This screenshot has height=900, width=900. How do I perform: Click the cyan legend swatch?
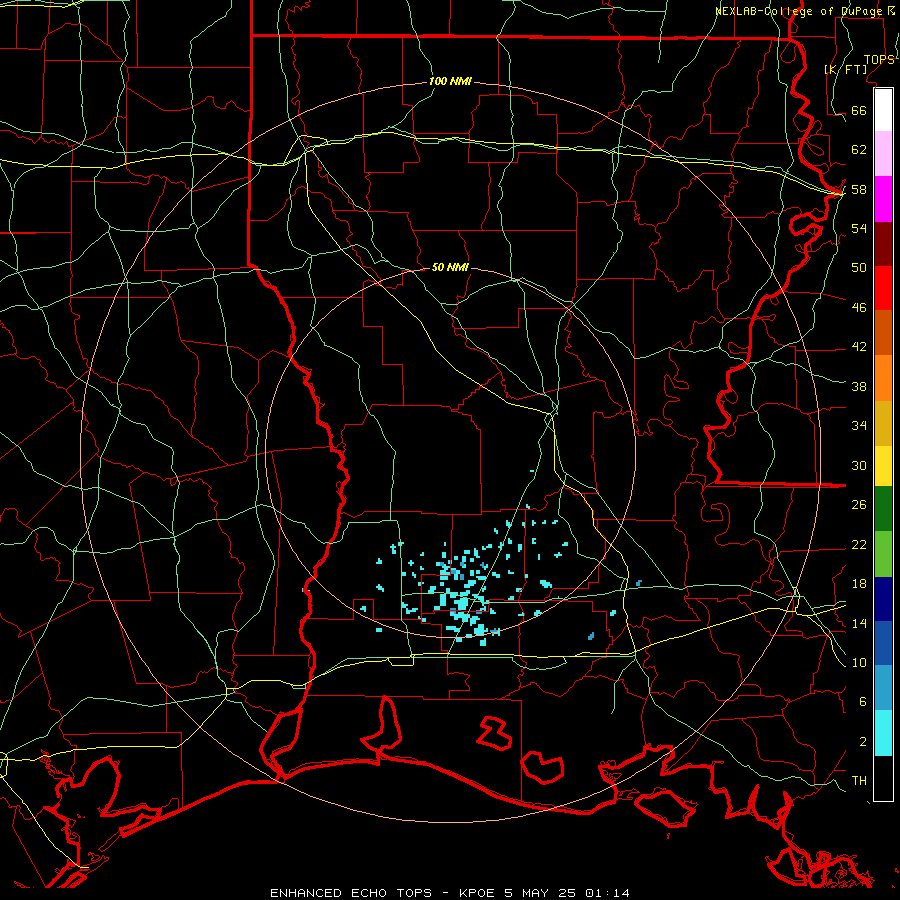tap(883, 733)
